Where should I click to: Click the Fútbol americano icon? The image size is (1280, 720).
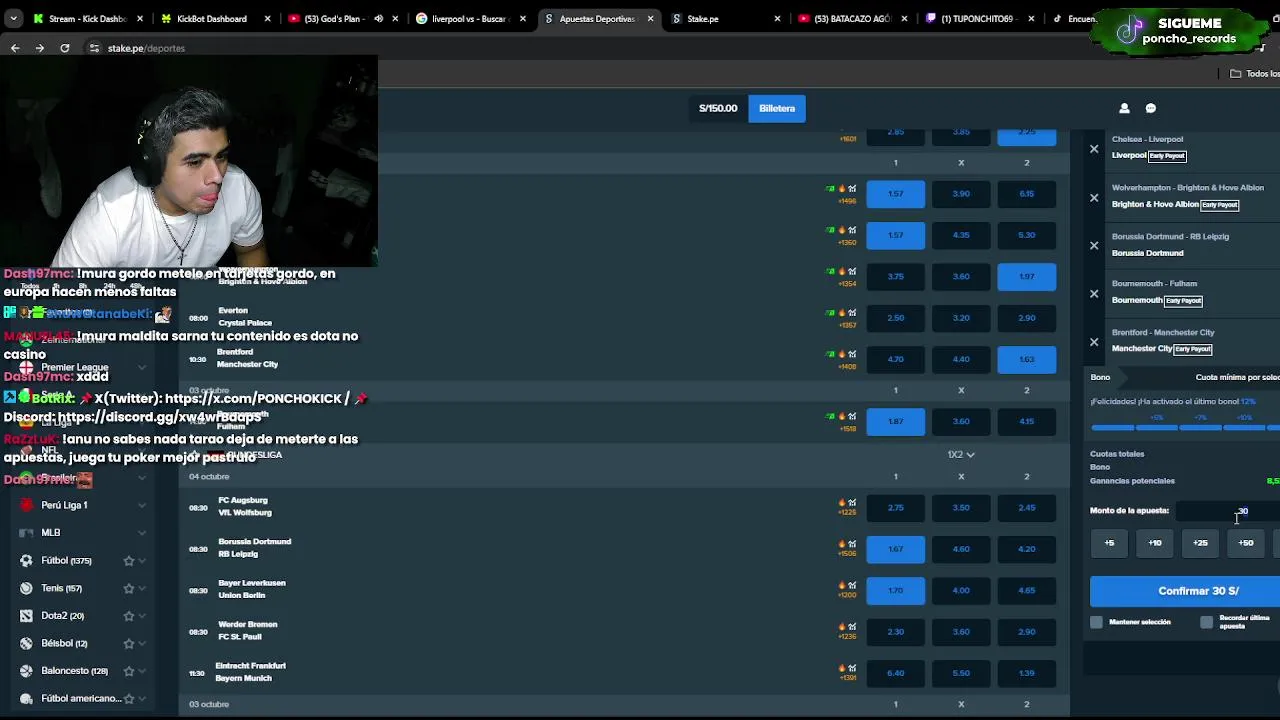[x=26, y=698]
